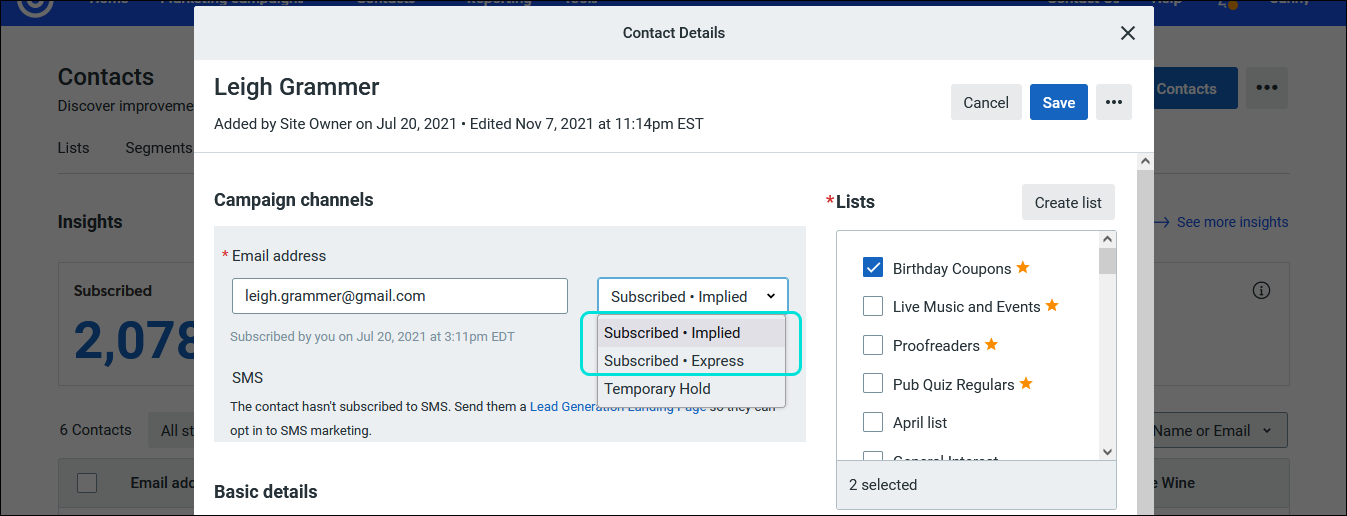Click the star next to Pub Quiz Regulars
The height and width of the screenshot is (516, 1347).
tap(1025, 383)
